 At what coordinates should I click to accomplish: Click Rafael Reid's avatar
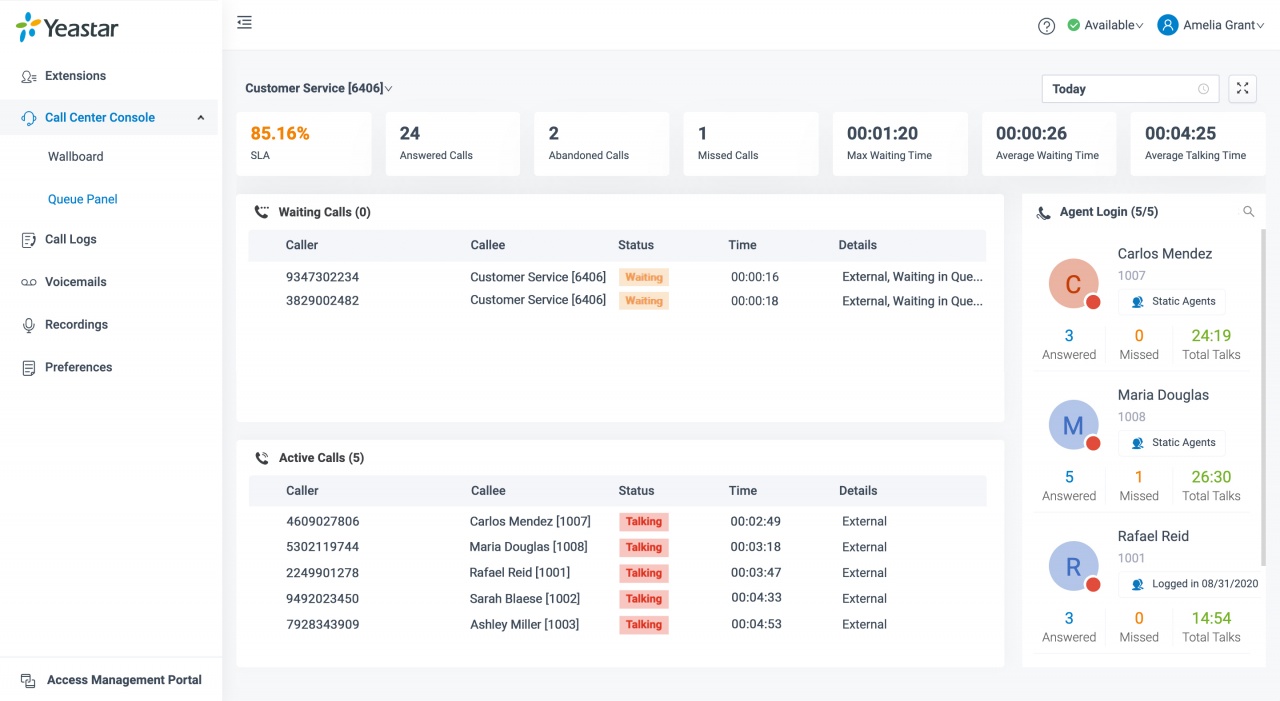click(x=1073, y=567)
